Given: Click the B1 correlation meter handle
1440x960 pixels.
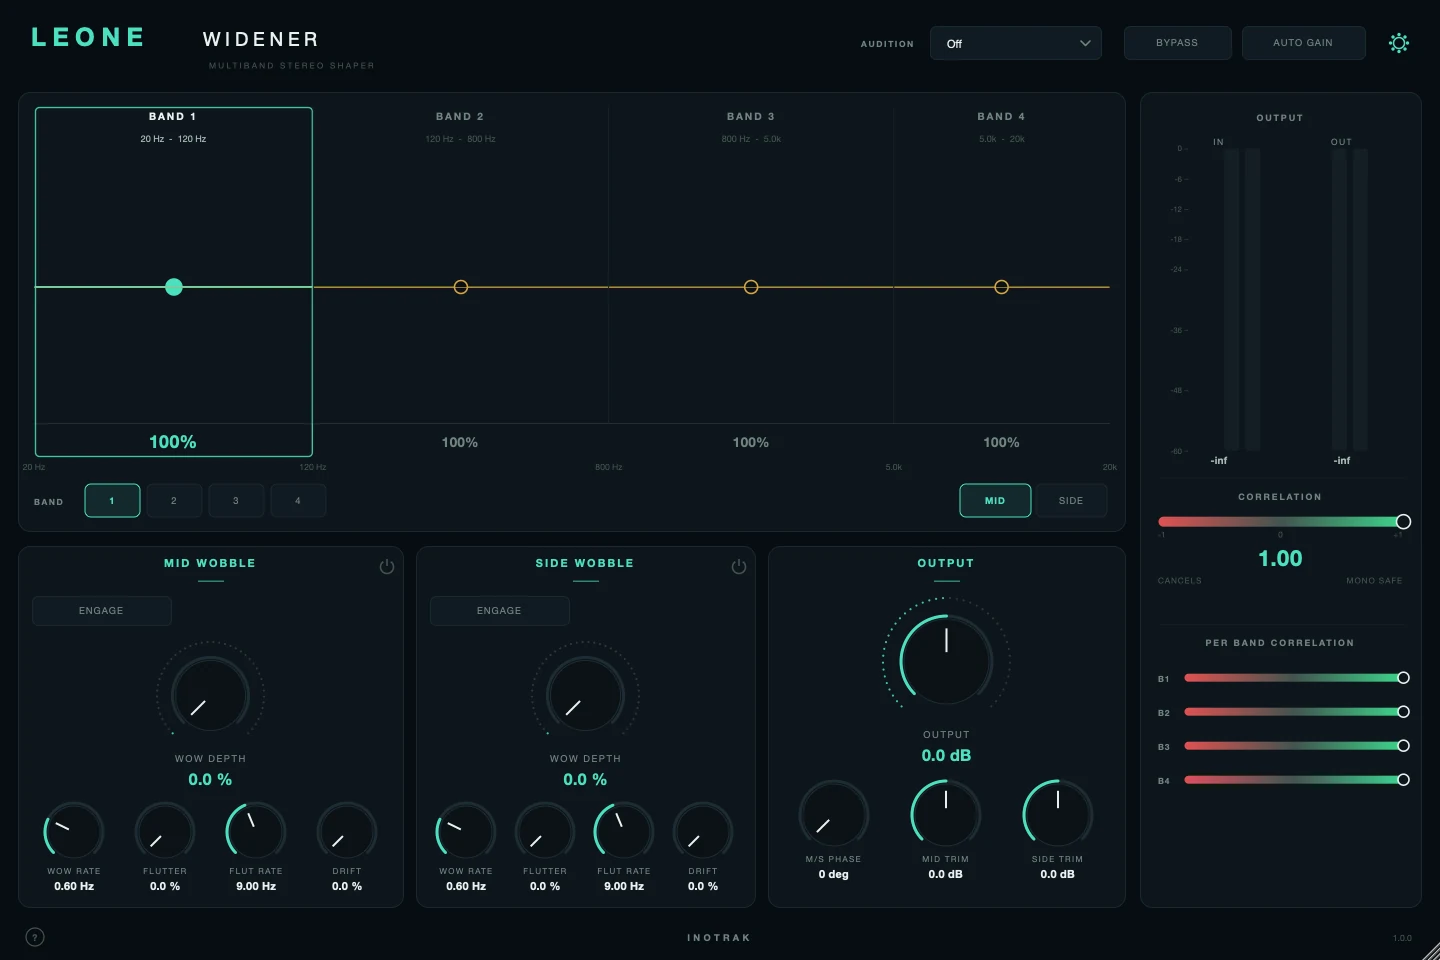Looking at the screenshot, I should (1403, 678).
